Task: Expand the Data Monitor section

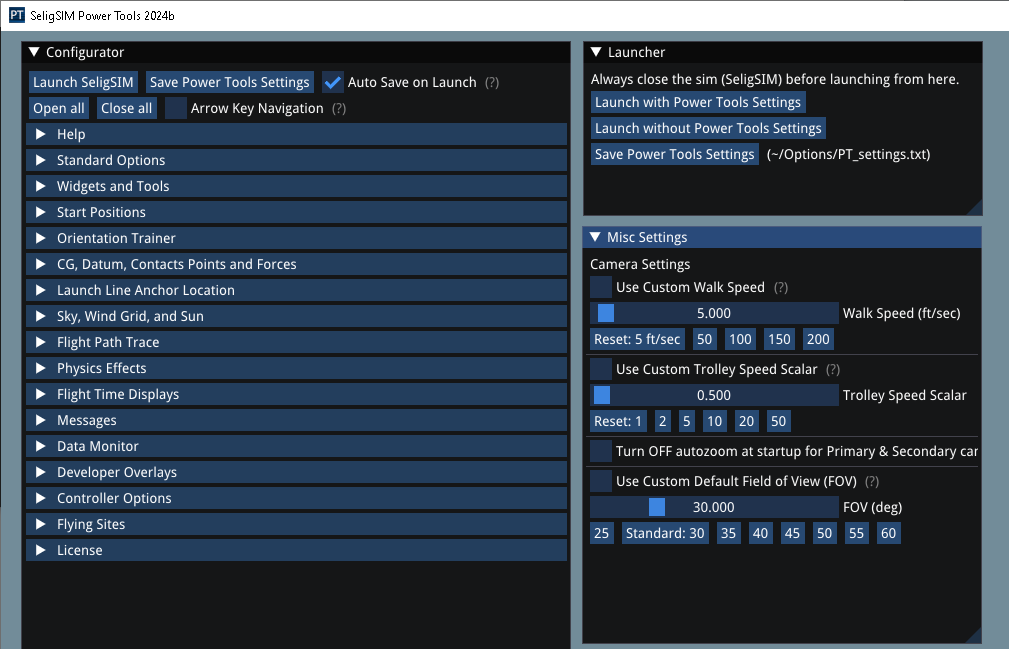Action: click(297, 446)
